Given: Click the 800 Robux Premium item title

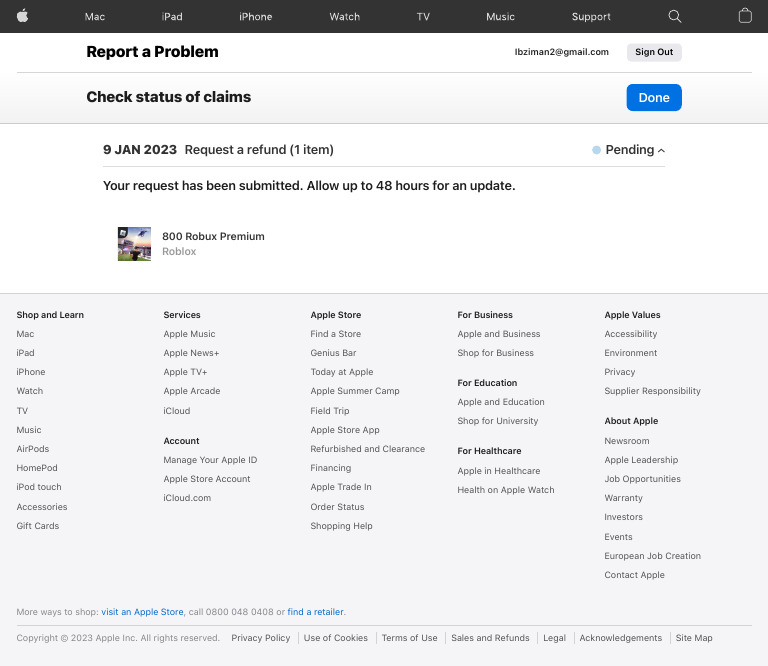Looking at the screenshot, I should coord(213,237).
